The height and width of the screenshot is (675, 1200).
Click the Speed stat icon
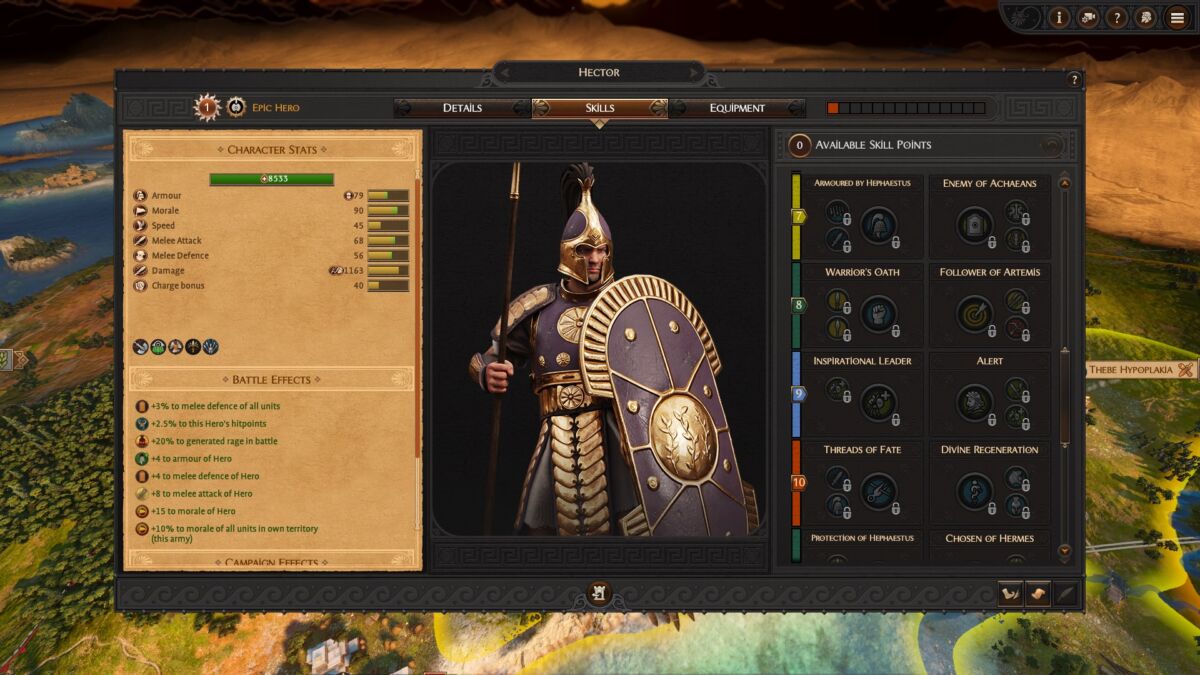tap(140, 226)
